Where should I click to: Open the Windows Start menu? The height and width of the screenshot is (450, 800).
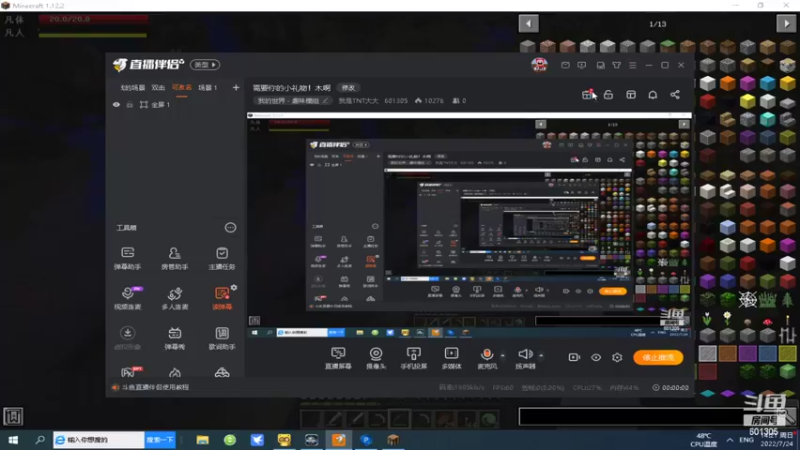pyautogui.click(x=13, y=440)
